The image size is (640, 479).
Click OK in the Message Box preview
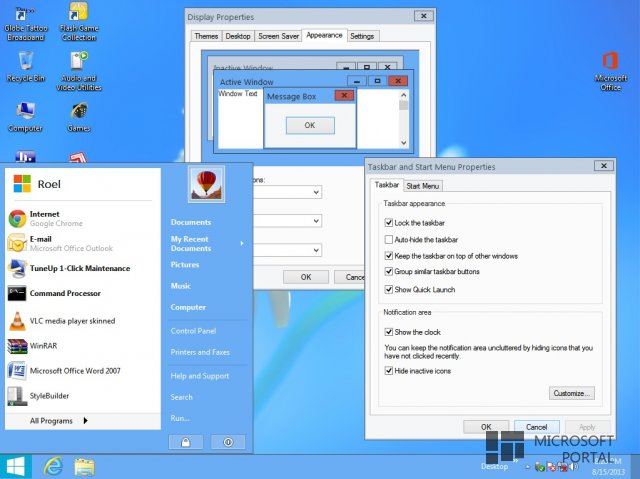pyautogui.click(x=310, y=125)
